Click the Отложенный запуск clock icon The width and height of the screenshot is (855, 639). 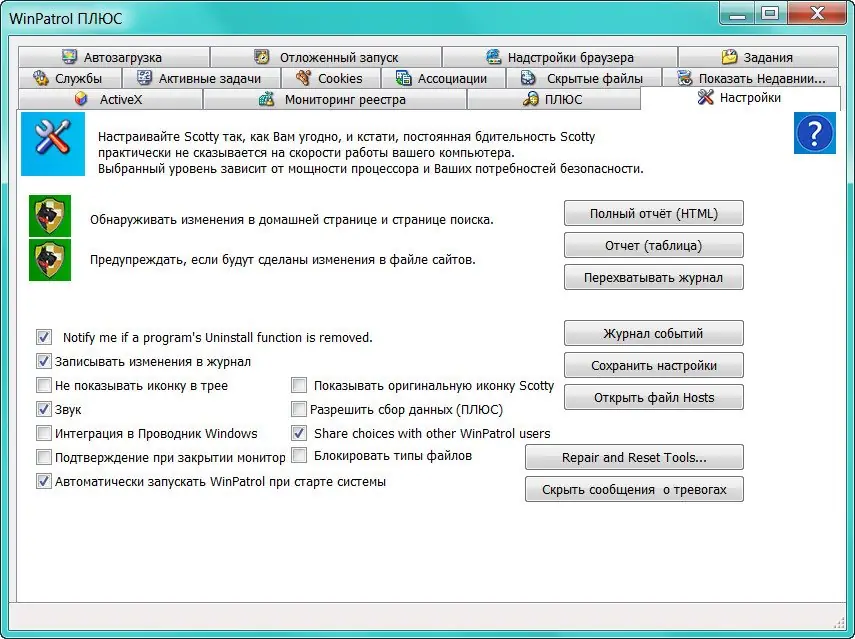click(x=262, y=57)
